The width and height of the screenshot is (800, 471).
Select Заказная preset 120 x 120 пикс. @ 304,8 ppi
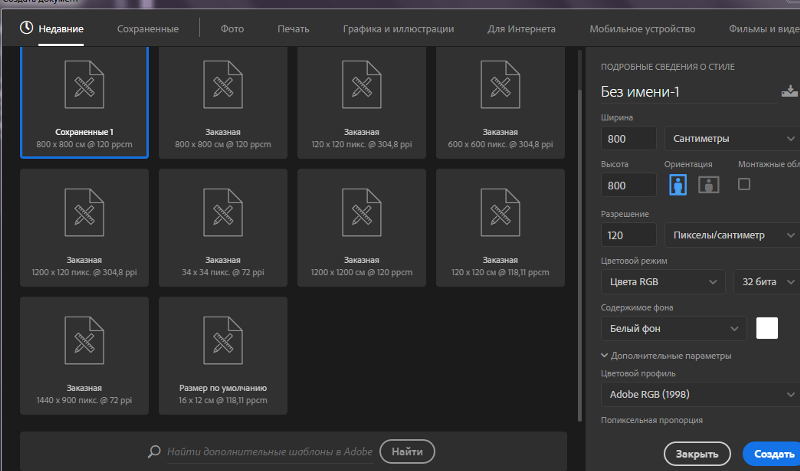point(362,102)
